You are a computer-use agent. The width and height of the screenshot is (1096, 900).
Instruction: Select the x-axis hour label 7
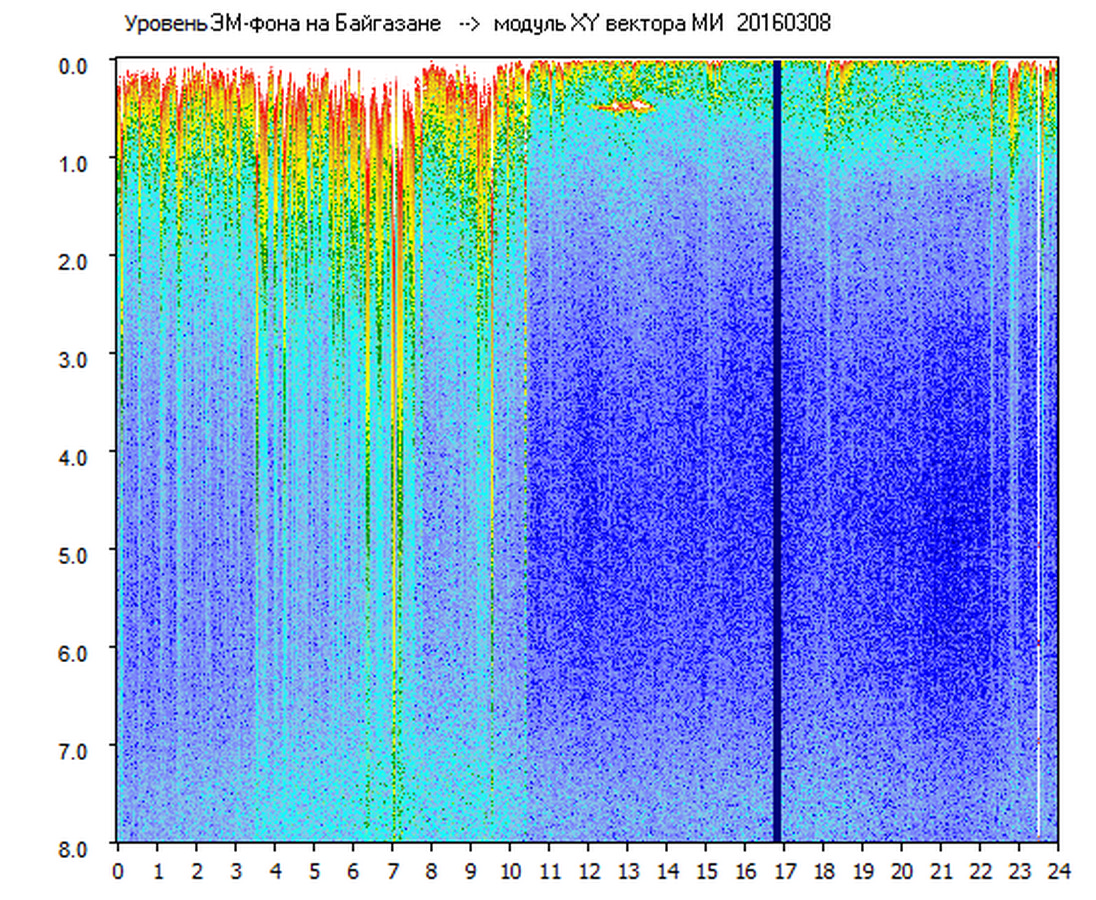pyautogui.click(x=393, y=871)
